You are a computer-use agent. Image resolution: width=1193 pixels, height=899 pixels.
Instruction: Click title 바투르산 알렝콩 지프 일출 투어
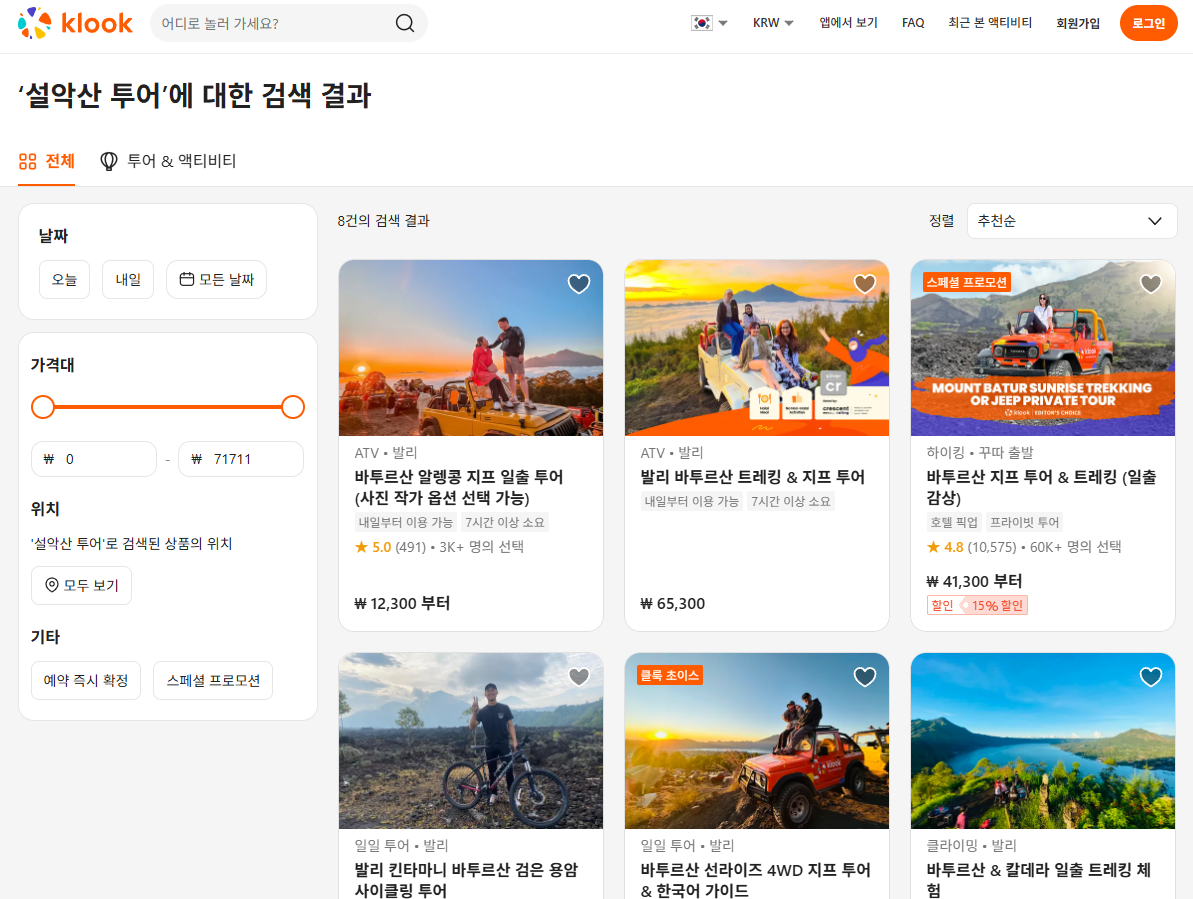[459, 487]
